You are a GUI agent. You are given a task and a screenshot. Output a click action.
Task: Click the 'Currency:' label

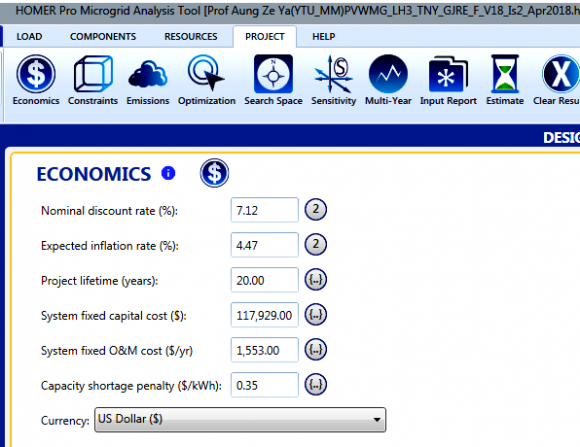(65, 420)
